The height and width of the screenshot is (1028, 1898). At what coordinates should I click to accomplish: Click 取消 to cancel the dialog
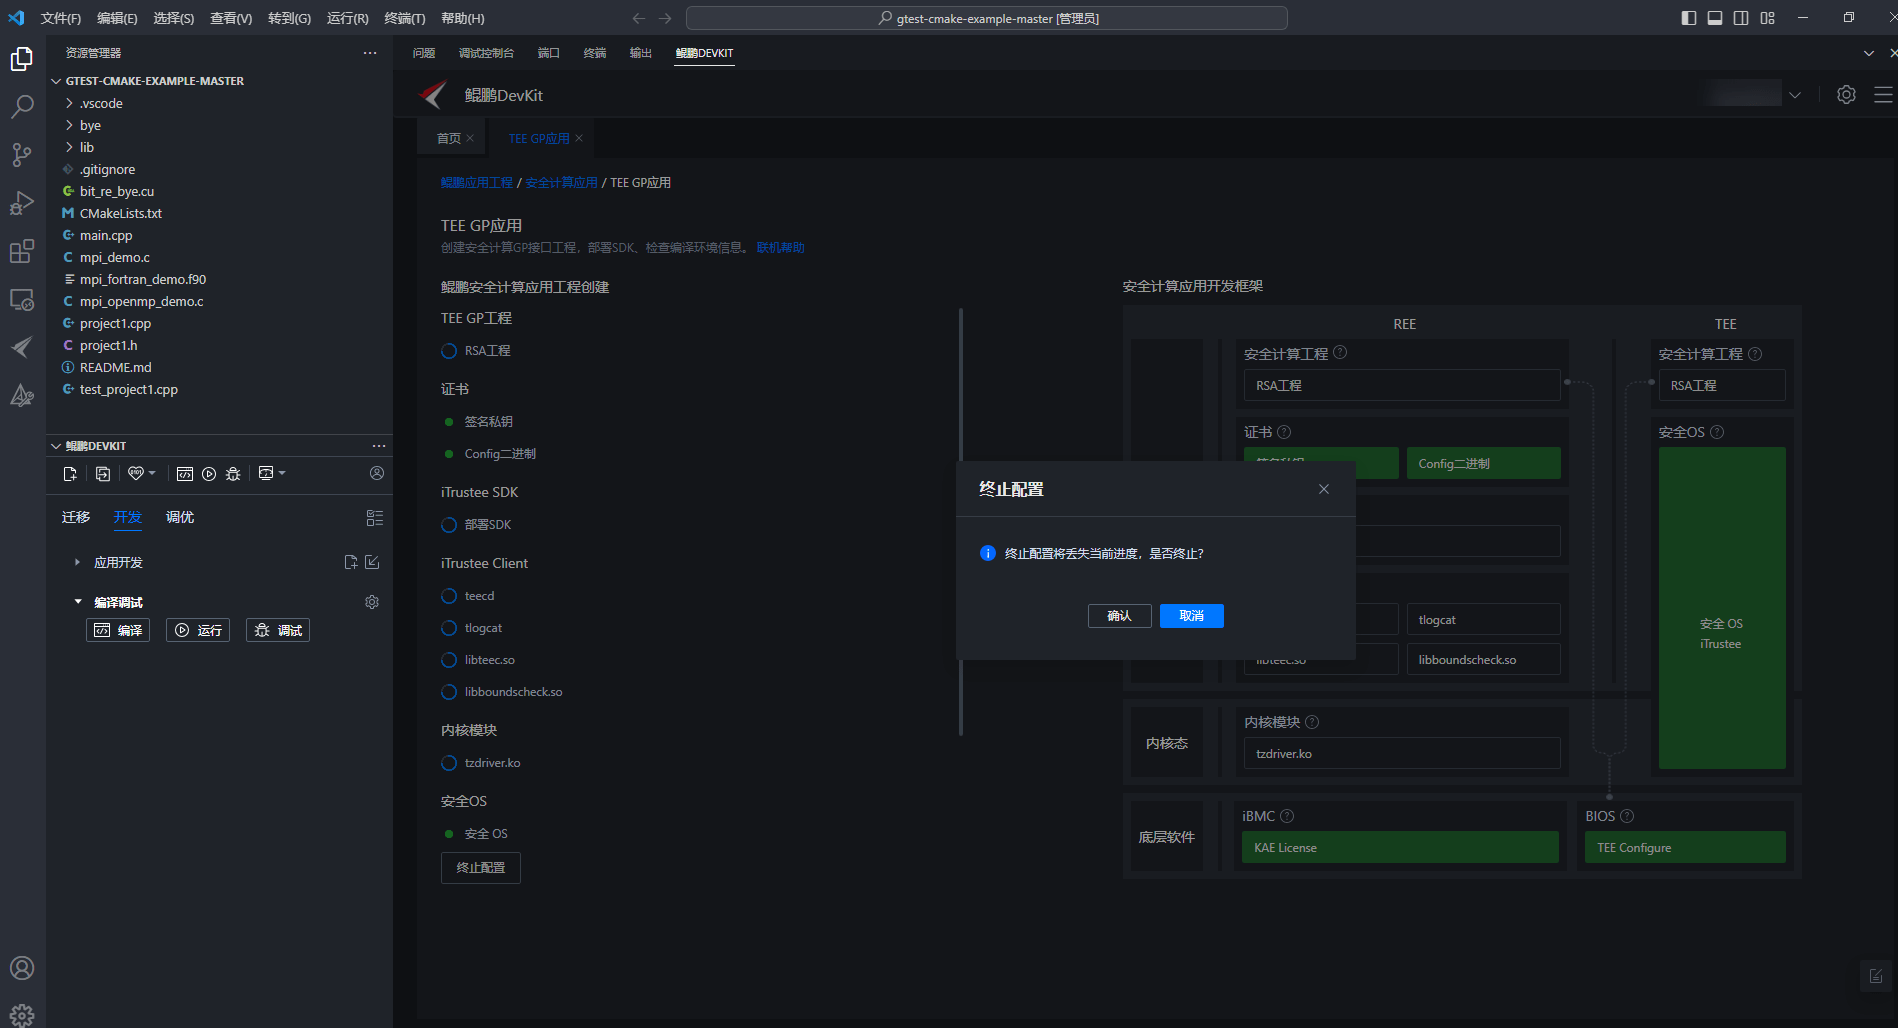tap(1191, 616)
